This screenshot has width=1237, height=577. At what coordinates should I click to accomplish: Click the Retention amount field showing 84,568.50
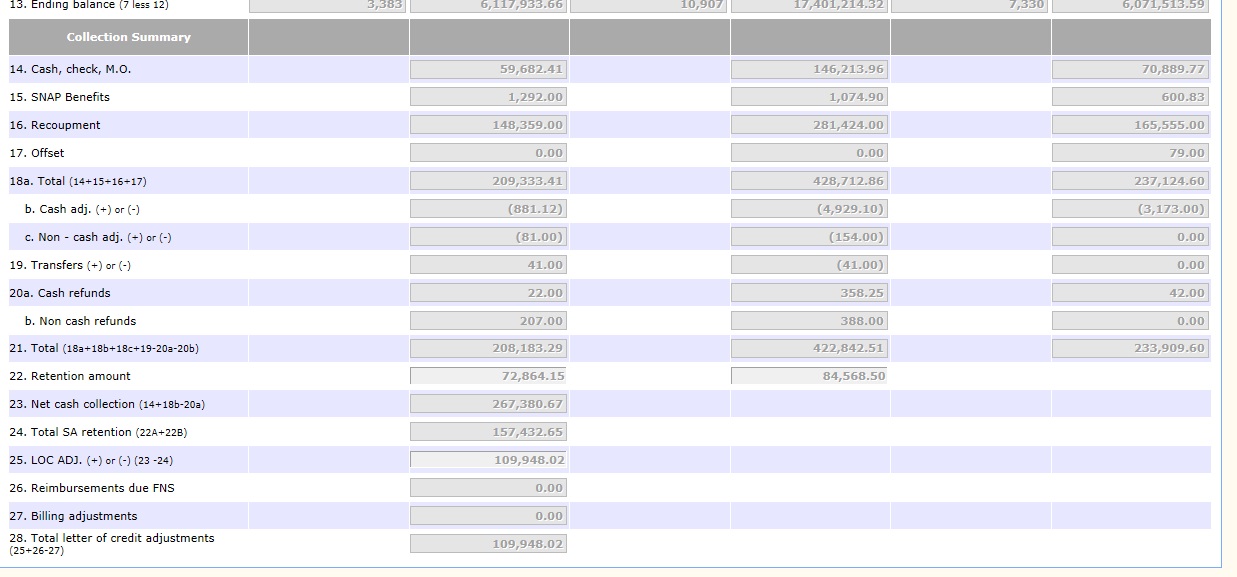809,376
